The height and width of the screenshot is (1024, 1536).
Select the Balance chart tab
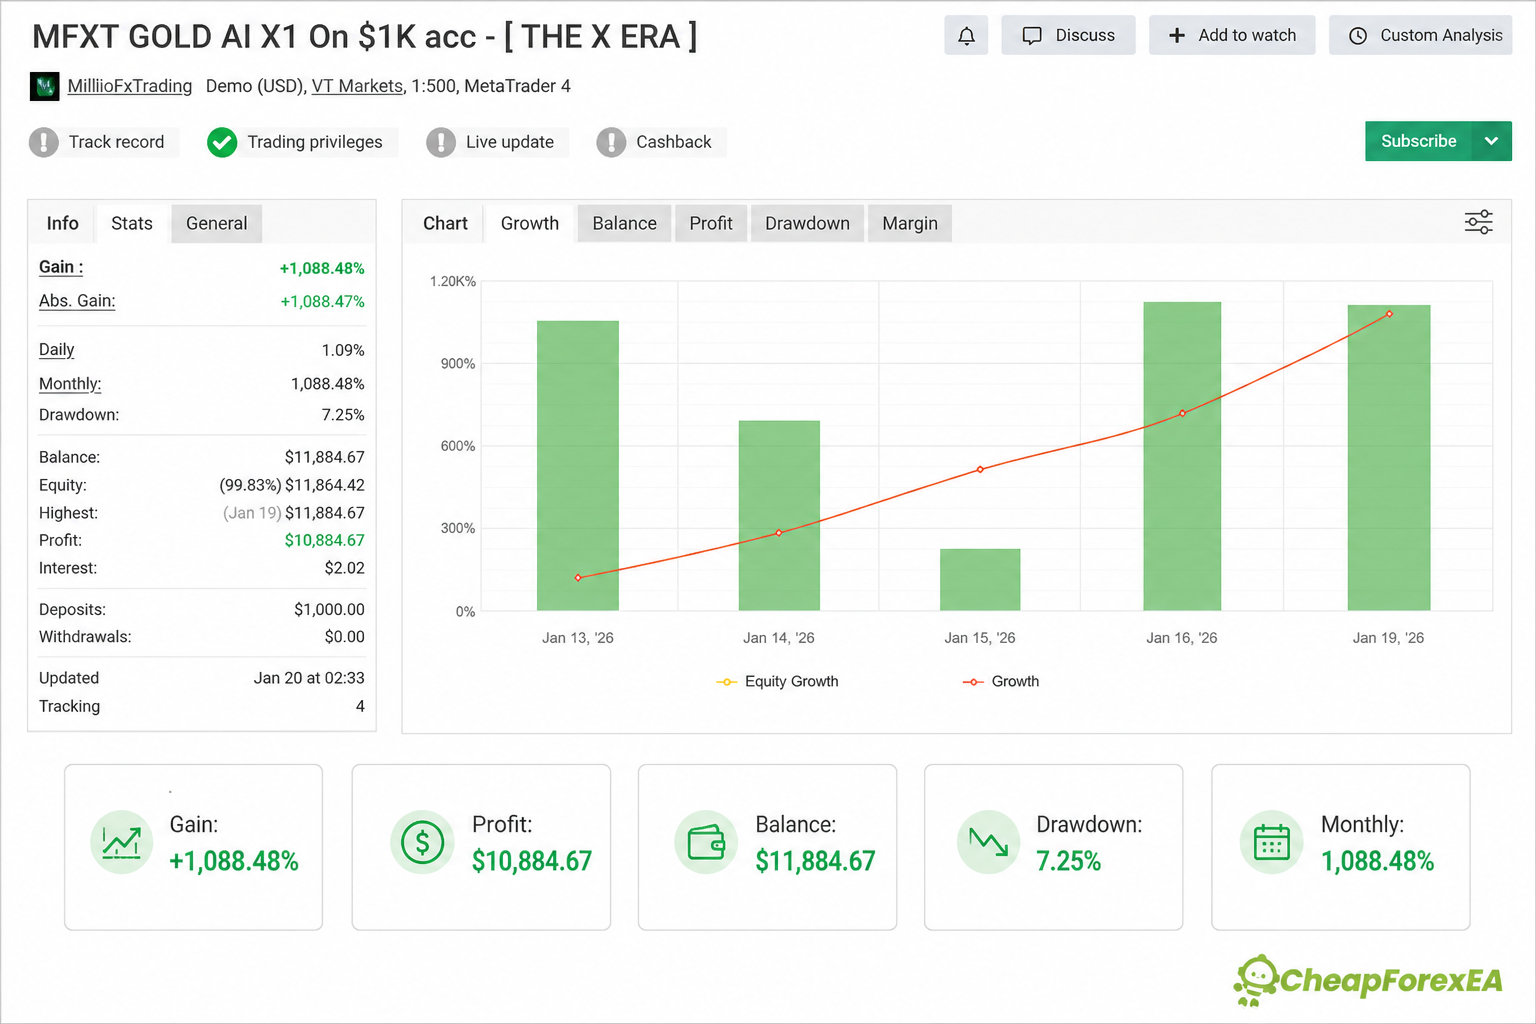tap(624, 223)
